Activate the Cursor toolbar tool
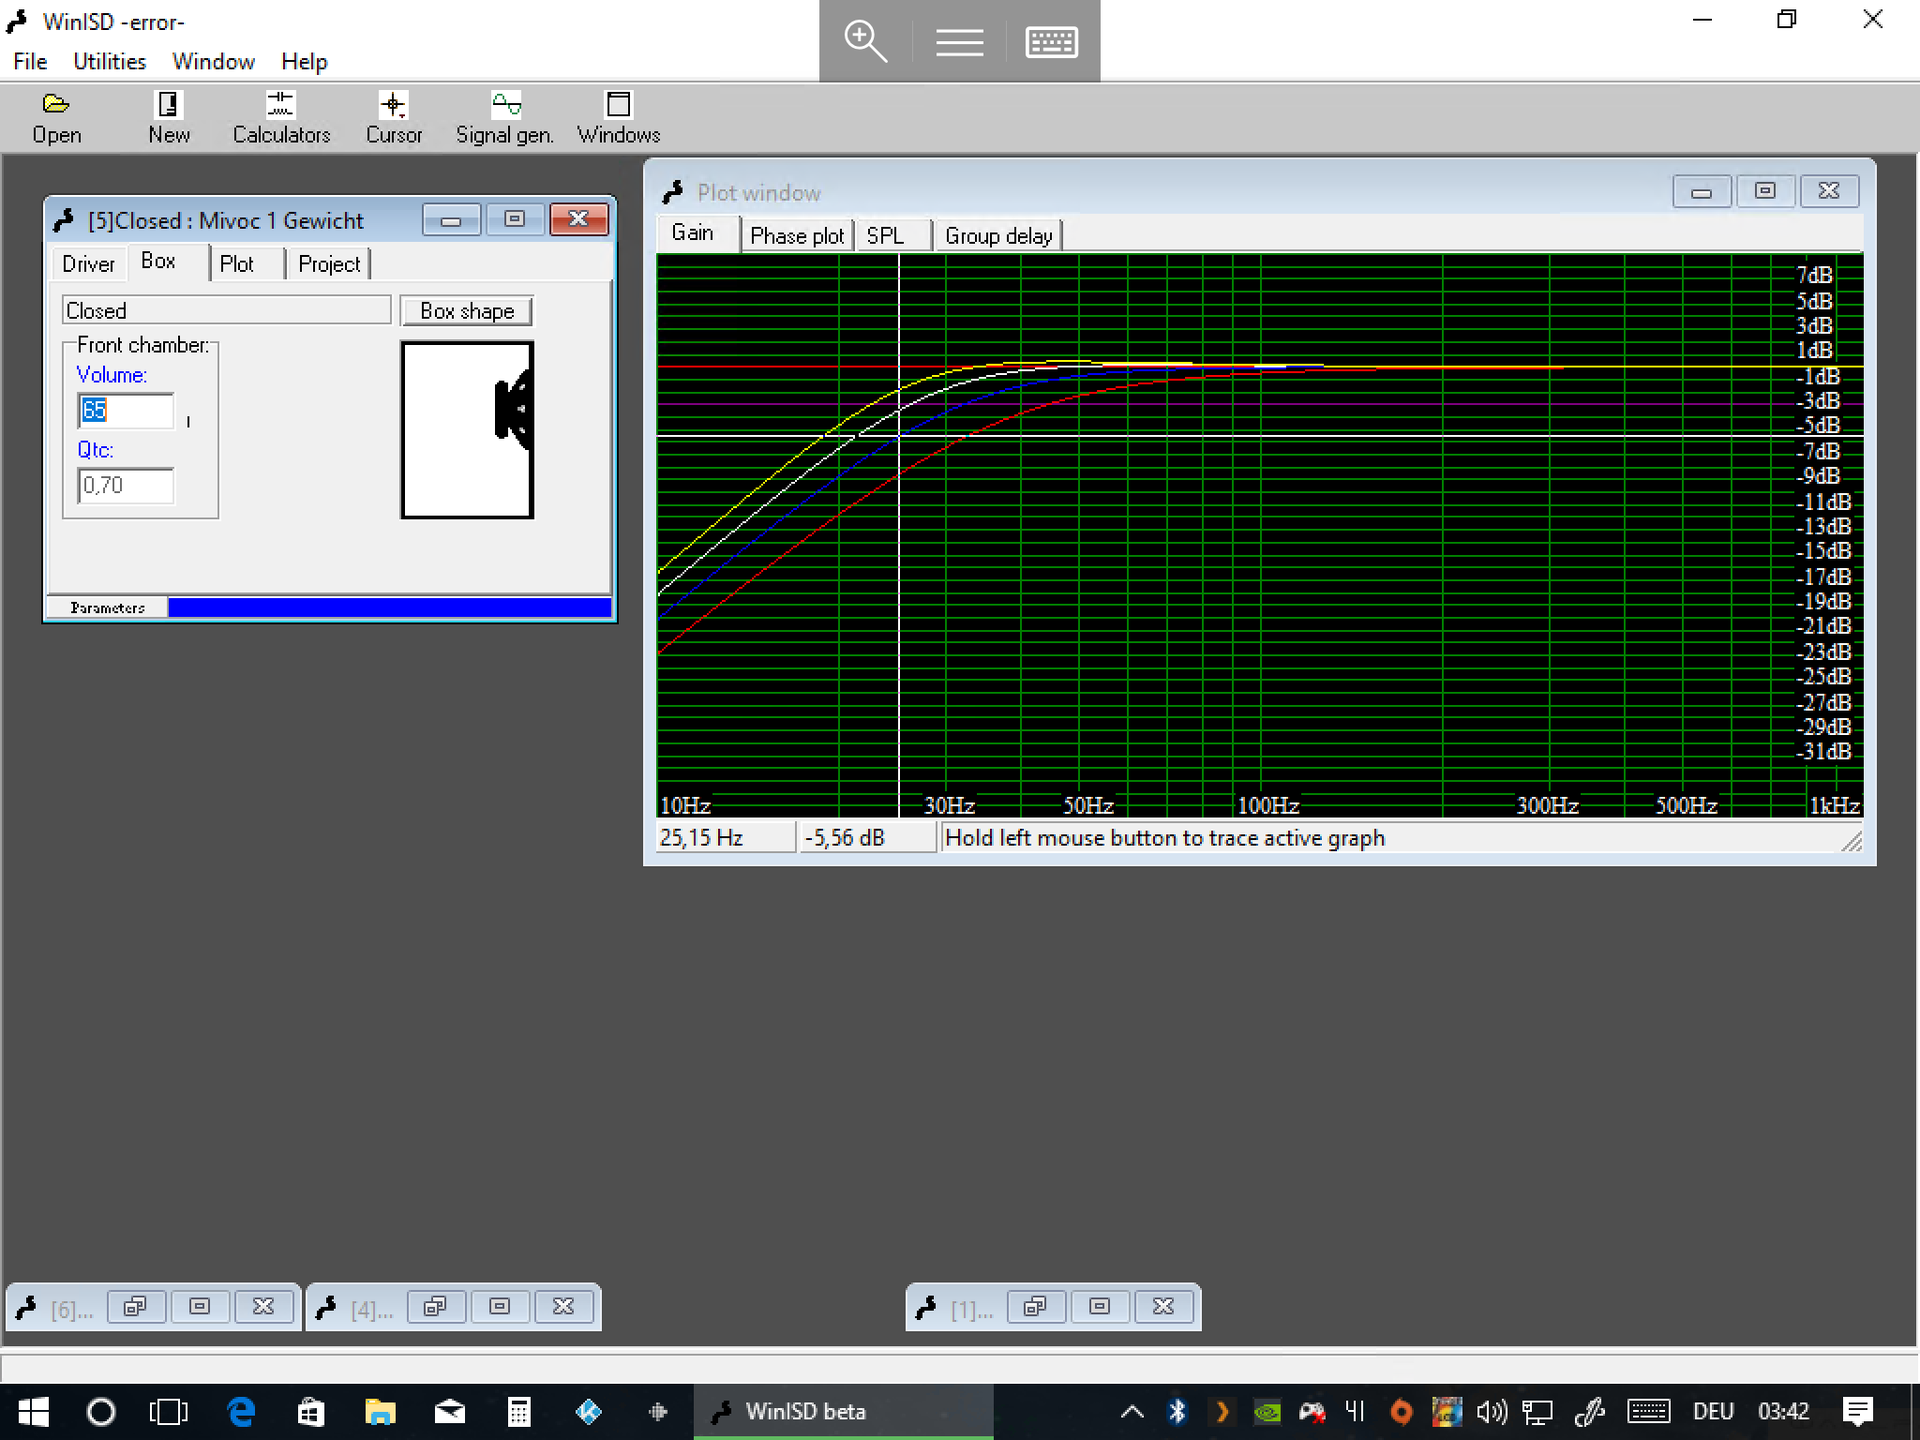Image resolution: width=1920 pixels, height=1440 pixels. pyautogui.click(x=393, y=118)
